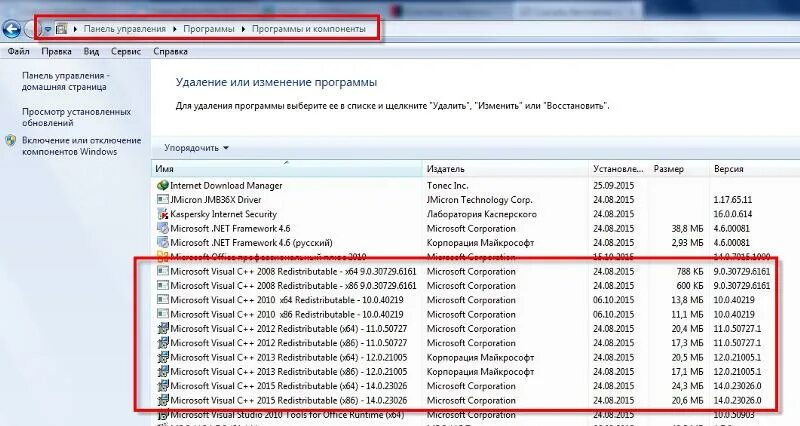Viewport: 800px width, 426px height.
Task: Click size value '2,93 МБ'
Action: 687,243
